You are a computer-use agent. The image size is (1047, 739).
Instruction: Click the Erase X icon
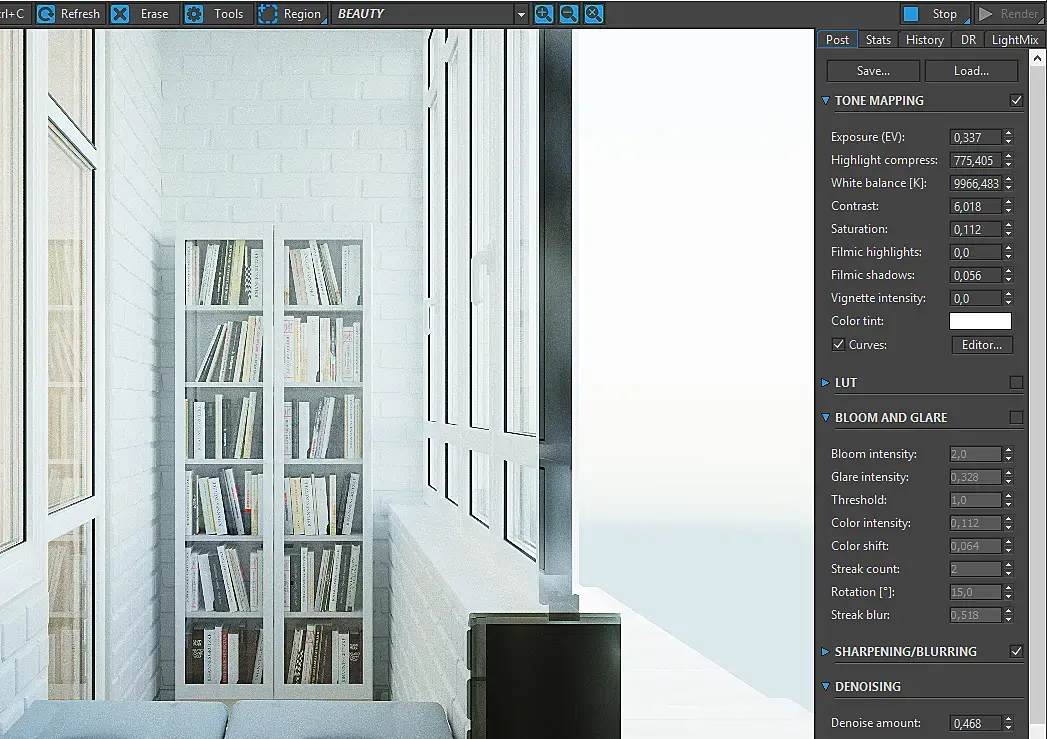click(120, 14)
